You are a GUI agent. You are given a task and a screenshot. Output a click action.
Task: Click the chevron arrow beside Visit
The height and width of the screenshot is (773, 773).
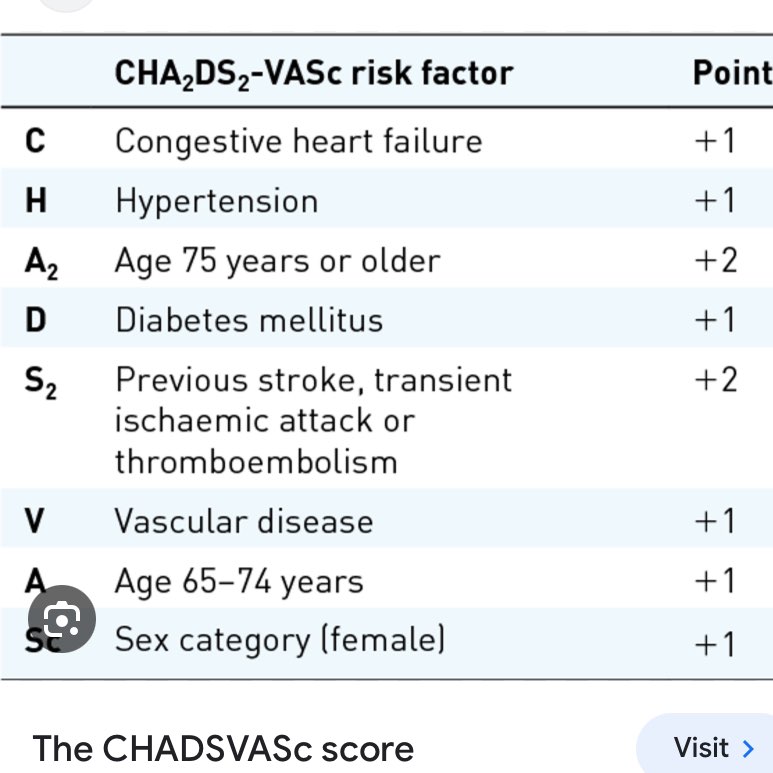[x=747, y=748]
